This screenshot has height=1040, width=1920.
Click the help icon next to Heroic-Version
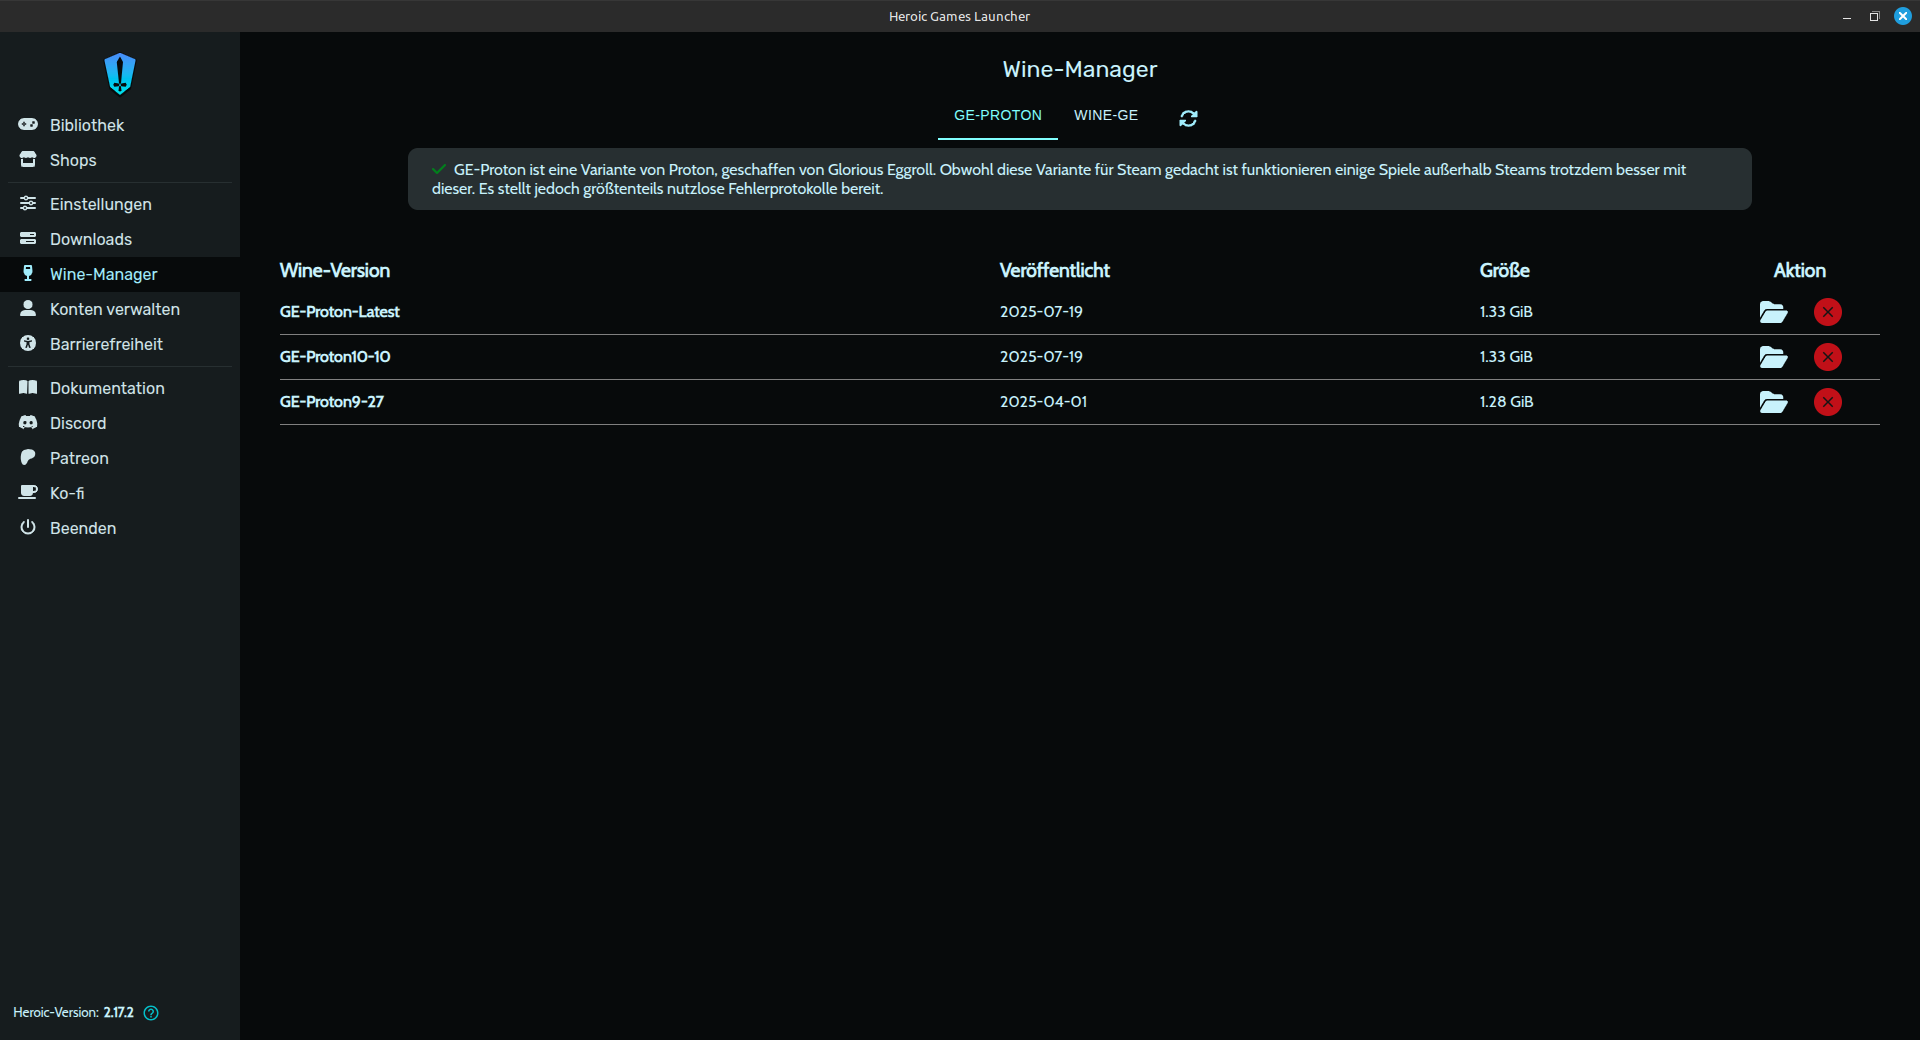151,1013
